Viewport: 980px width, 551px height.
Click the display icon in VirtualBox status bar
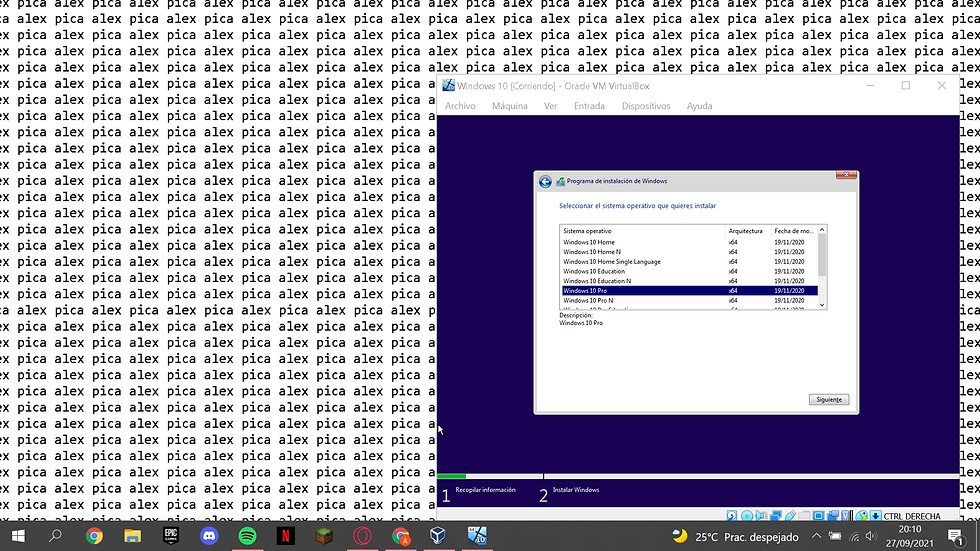click(x=818, y=515)
